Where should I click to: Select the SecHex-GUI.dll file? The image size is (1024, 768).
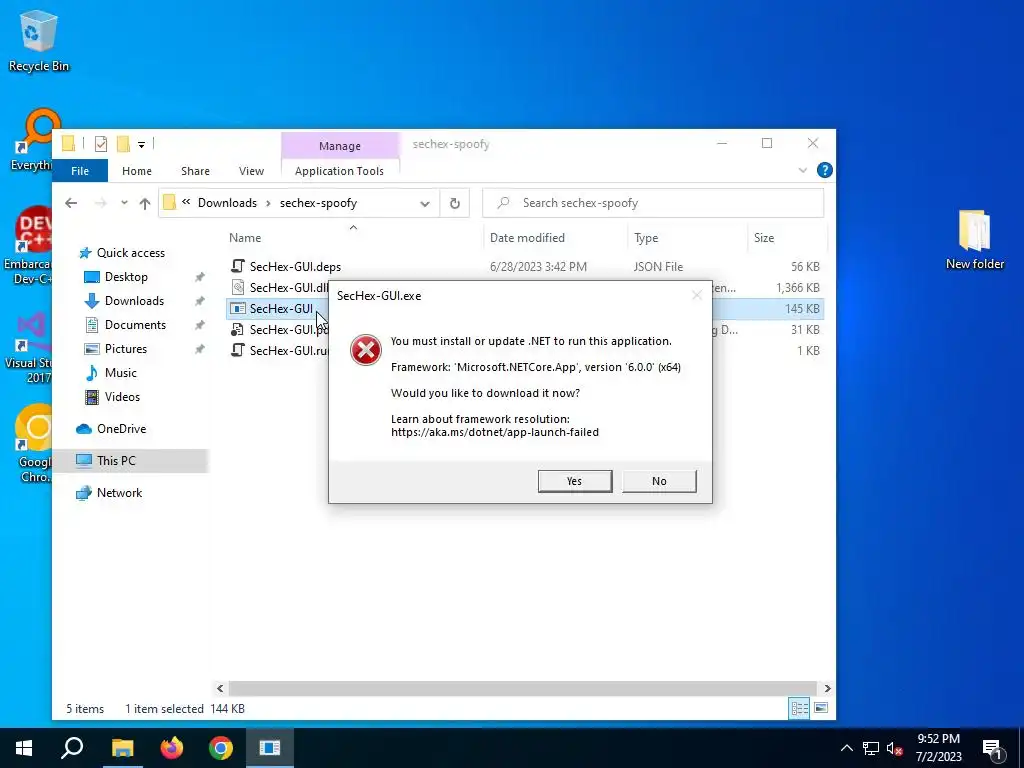[x=278, y=287]
